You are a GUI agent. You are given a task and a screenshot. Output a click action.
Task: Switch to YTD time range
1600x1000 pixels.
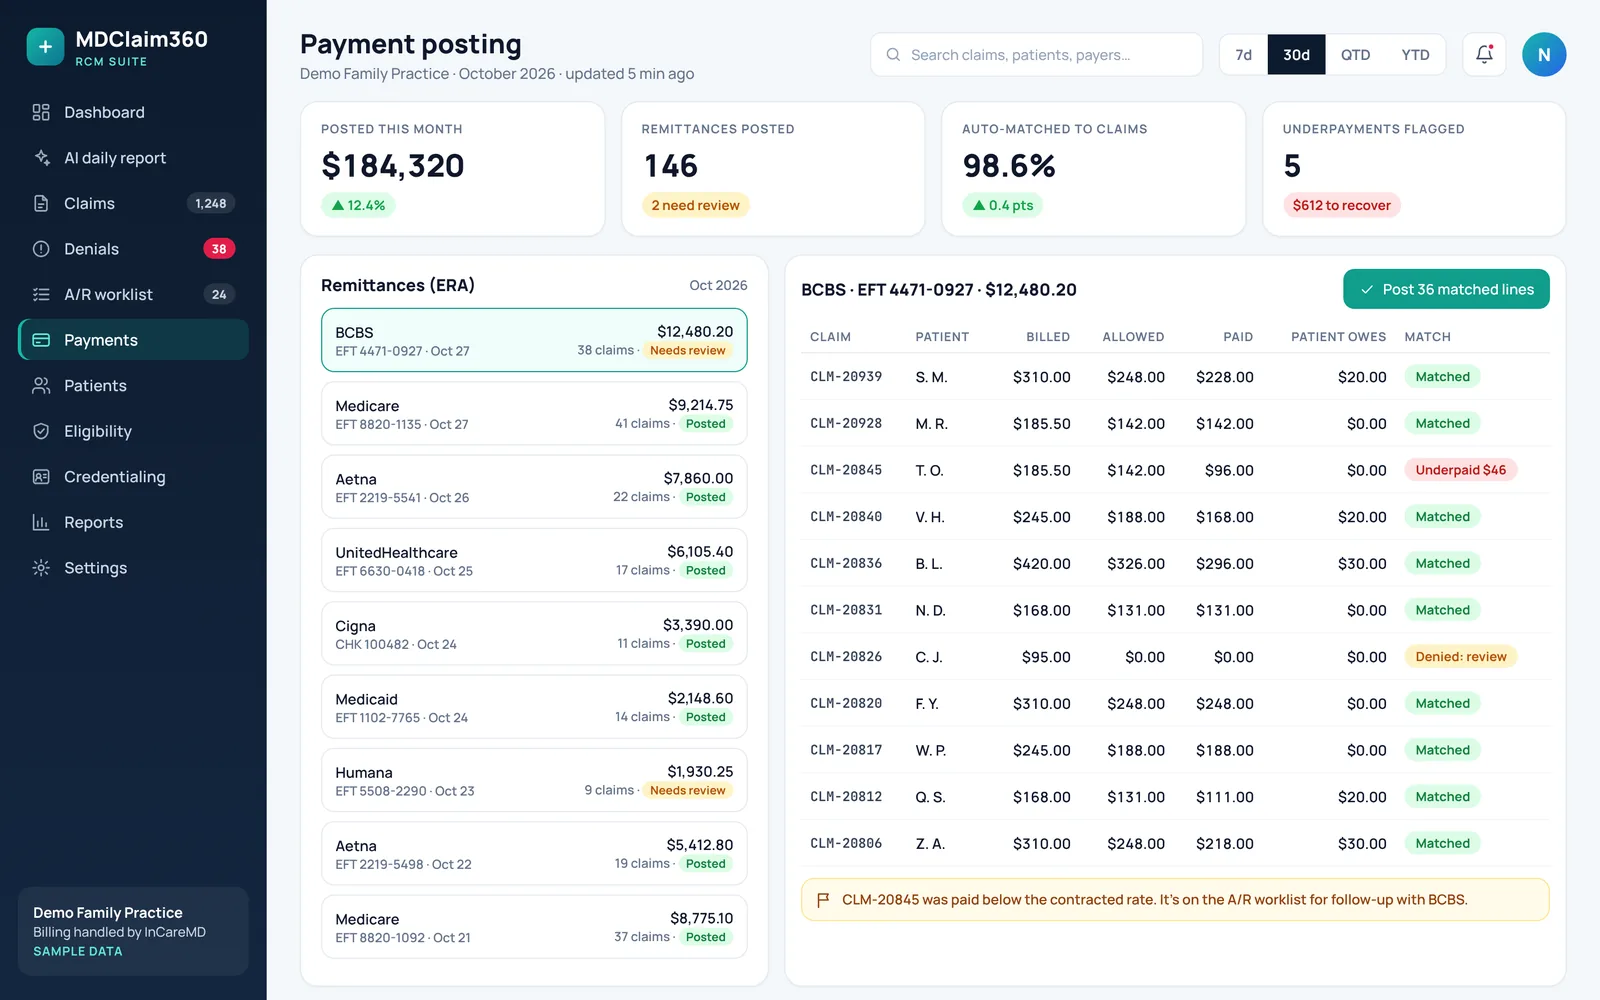(x=1415, y=55)
